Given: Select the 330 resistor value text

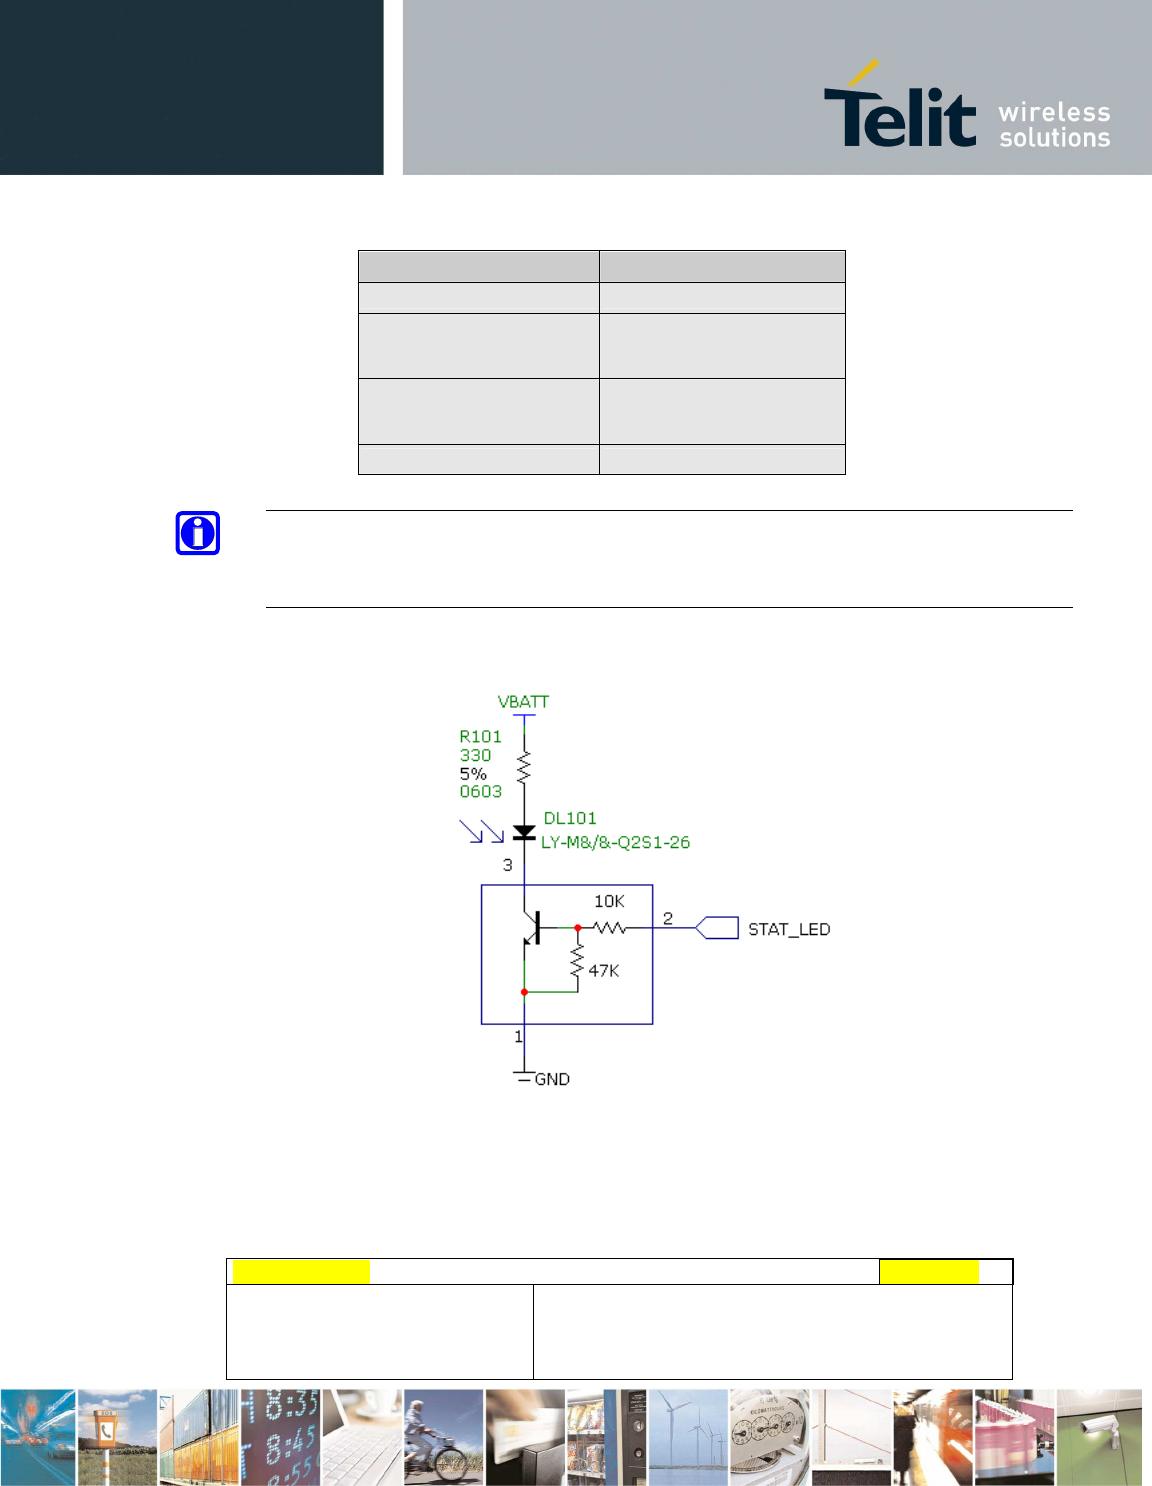Looking at the screenshot, I should click(475, 756).
